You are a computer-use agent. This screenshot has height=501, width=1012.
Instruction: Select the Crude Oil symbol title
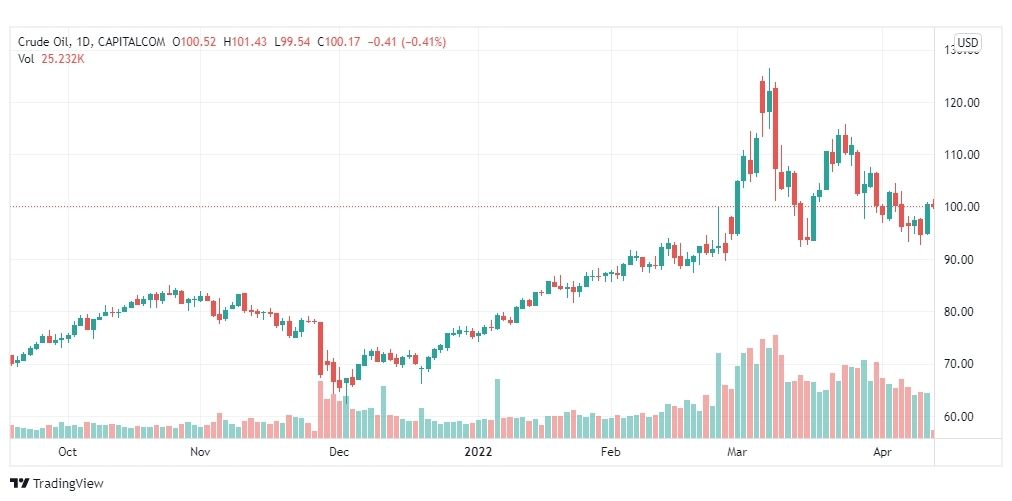tap(45, 42)
